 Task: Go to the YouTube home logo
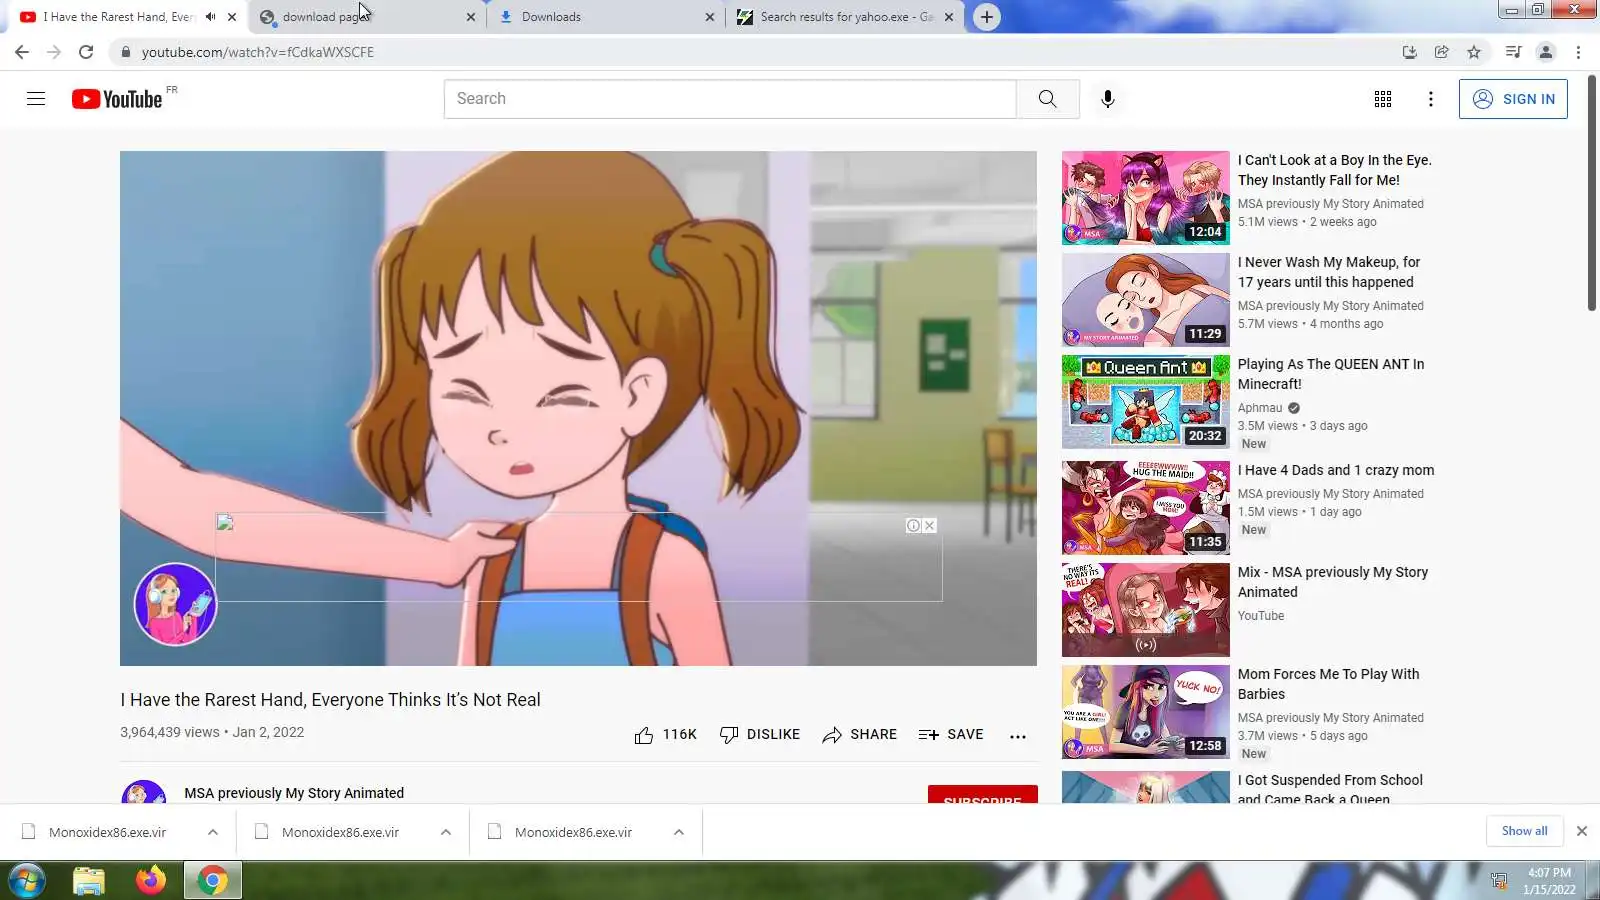(x=117, y=99)
